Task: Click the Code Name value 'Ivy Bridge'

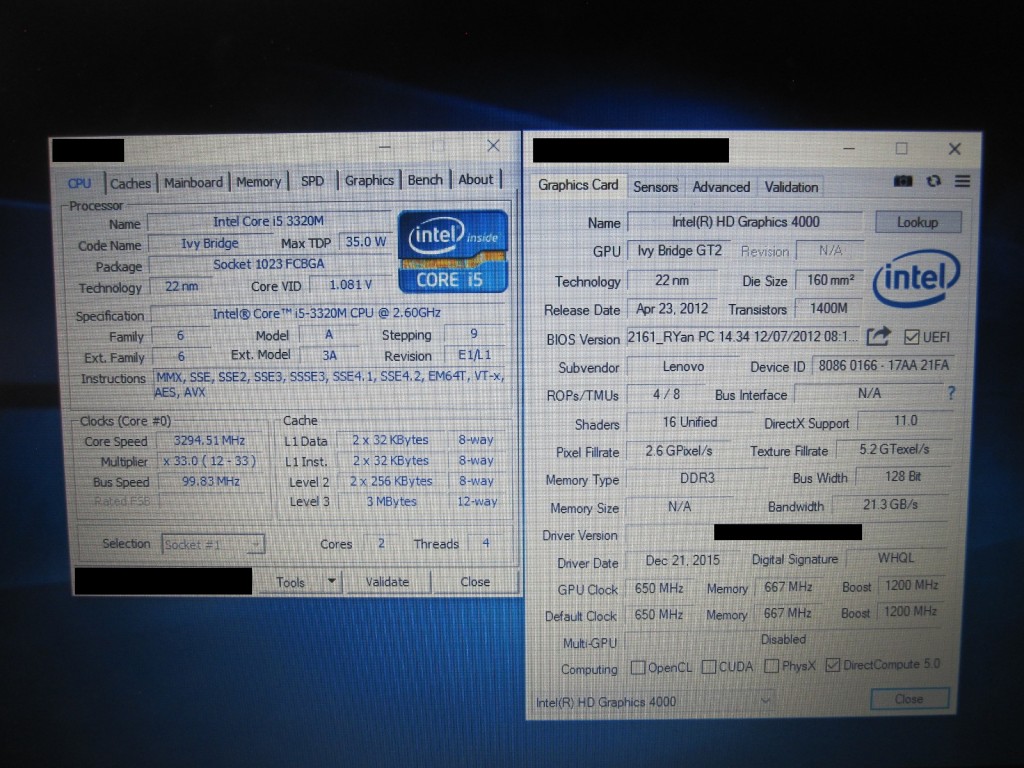Action: click(210, 244)
